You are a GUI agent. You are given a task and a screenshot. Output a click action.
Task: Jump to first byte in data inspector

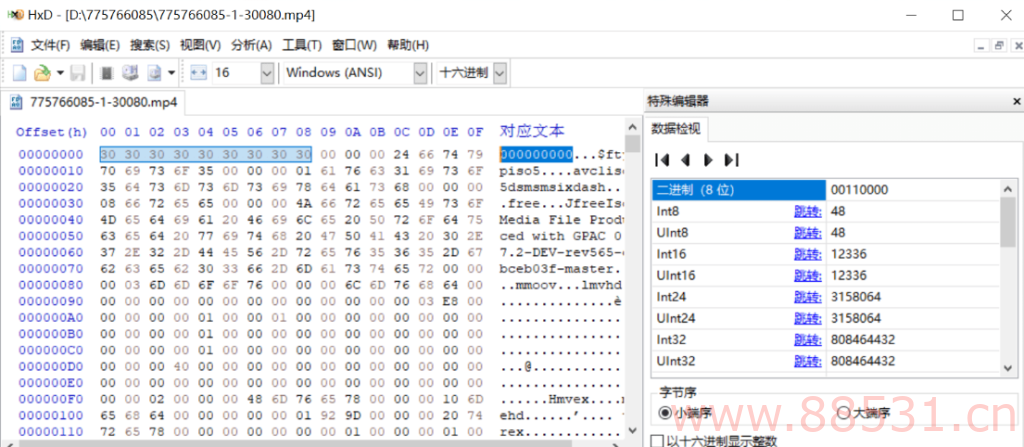pyautogui.click(x=661, y=160)
